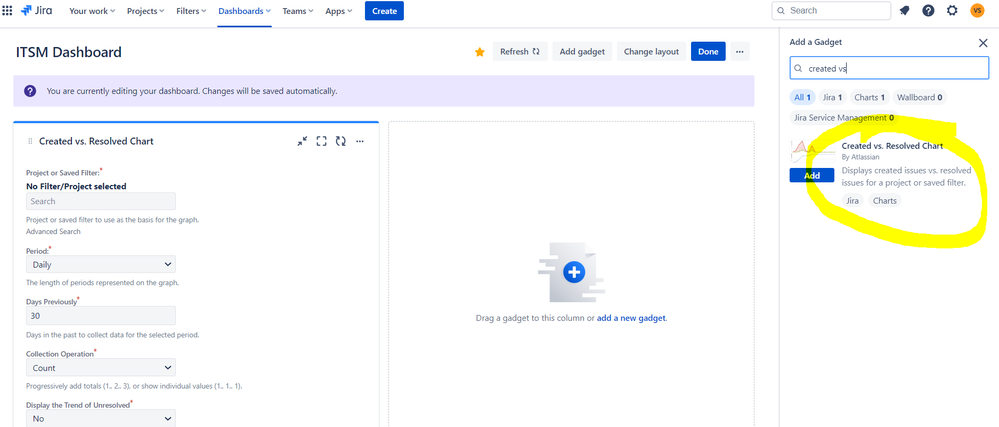Open the Apps menu
Screen dimensions: 999x427
click(x=339, y=11)
